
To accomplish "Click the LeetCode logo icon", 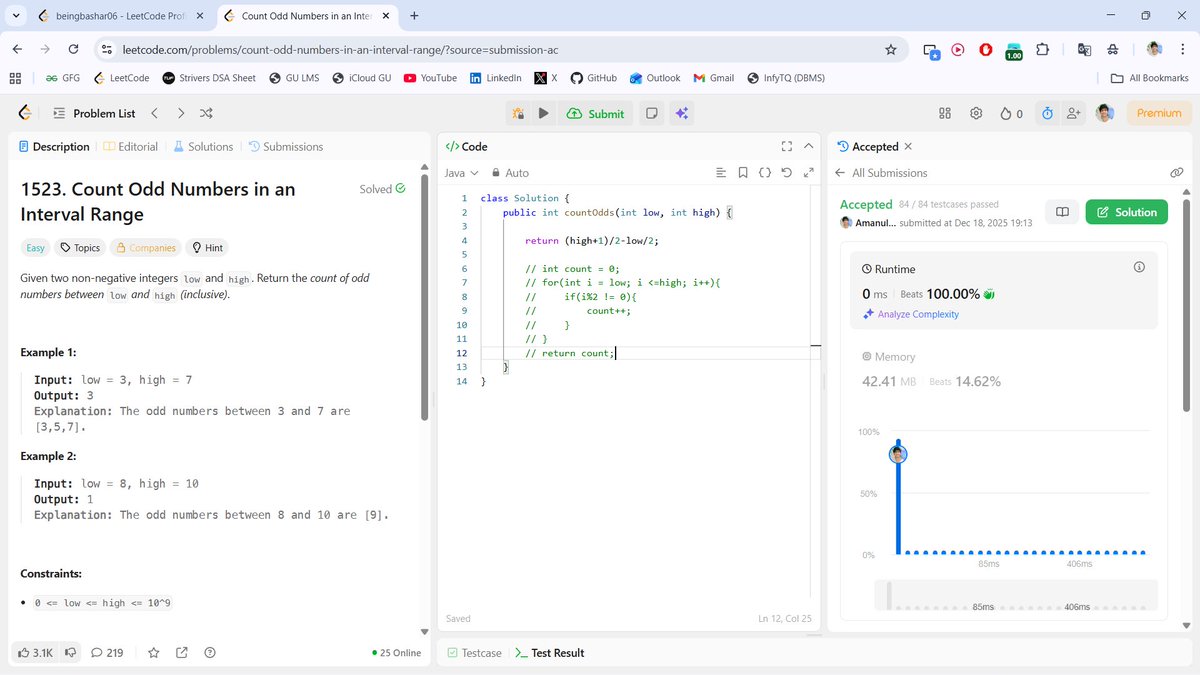I will click(25, 113).
